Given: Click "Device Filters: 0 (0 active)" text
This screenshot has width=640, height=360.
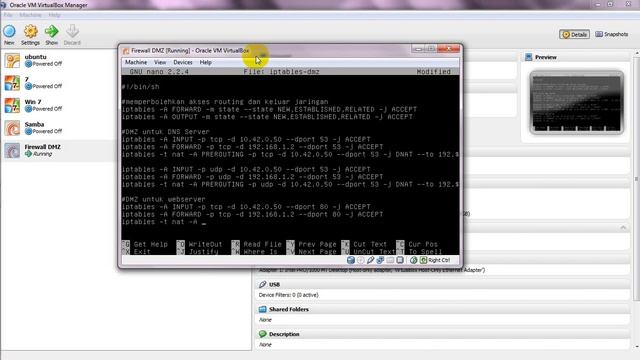Looking at the screenshot, I should [288, 295].
